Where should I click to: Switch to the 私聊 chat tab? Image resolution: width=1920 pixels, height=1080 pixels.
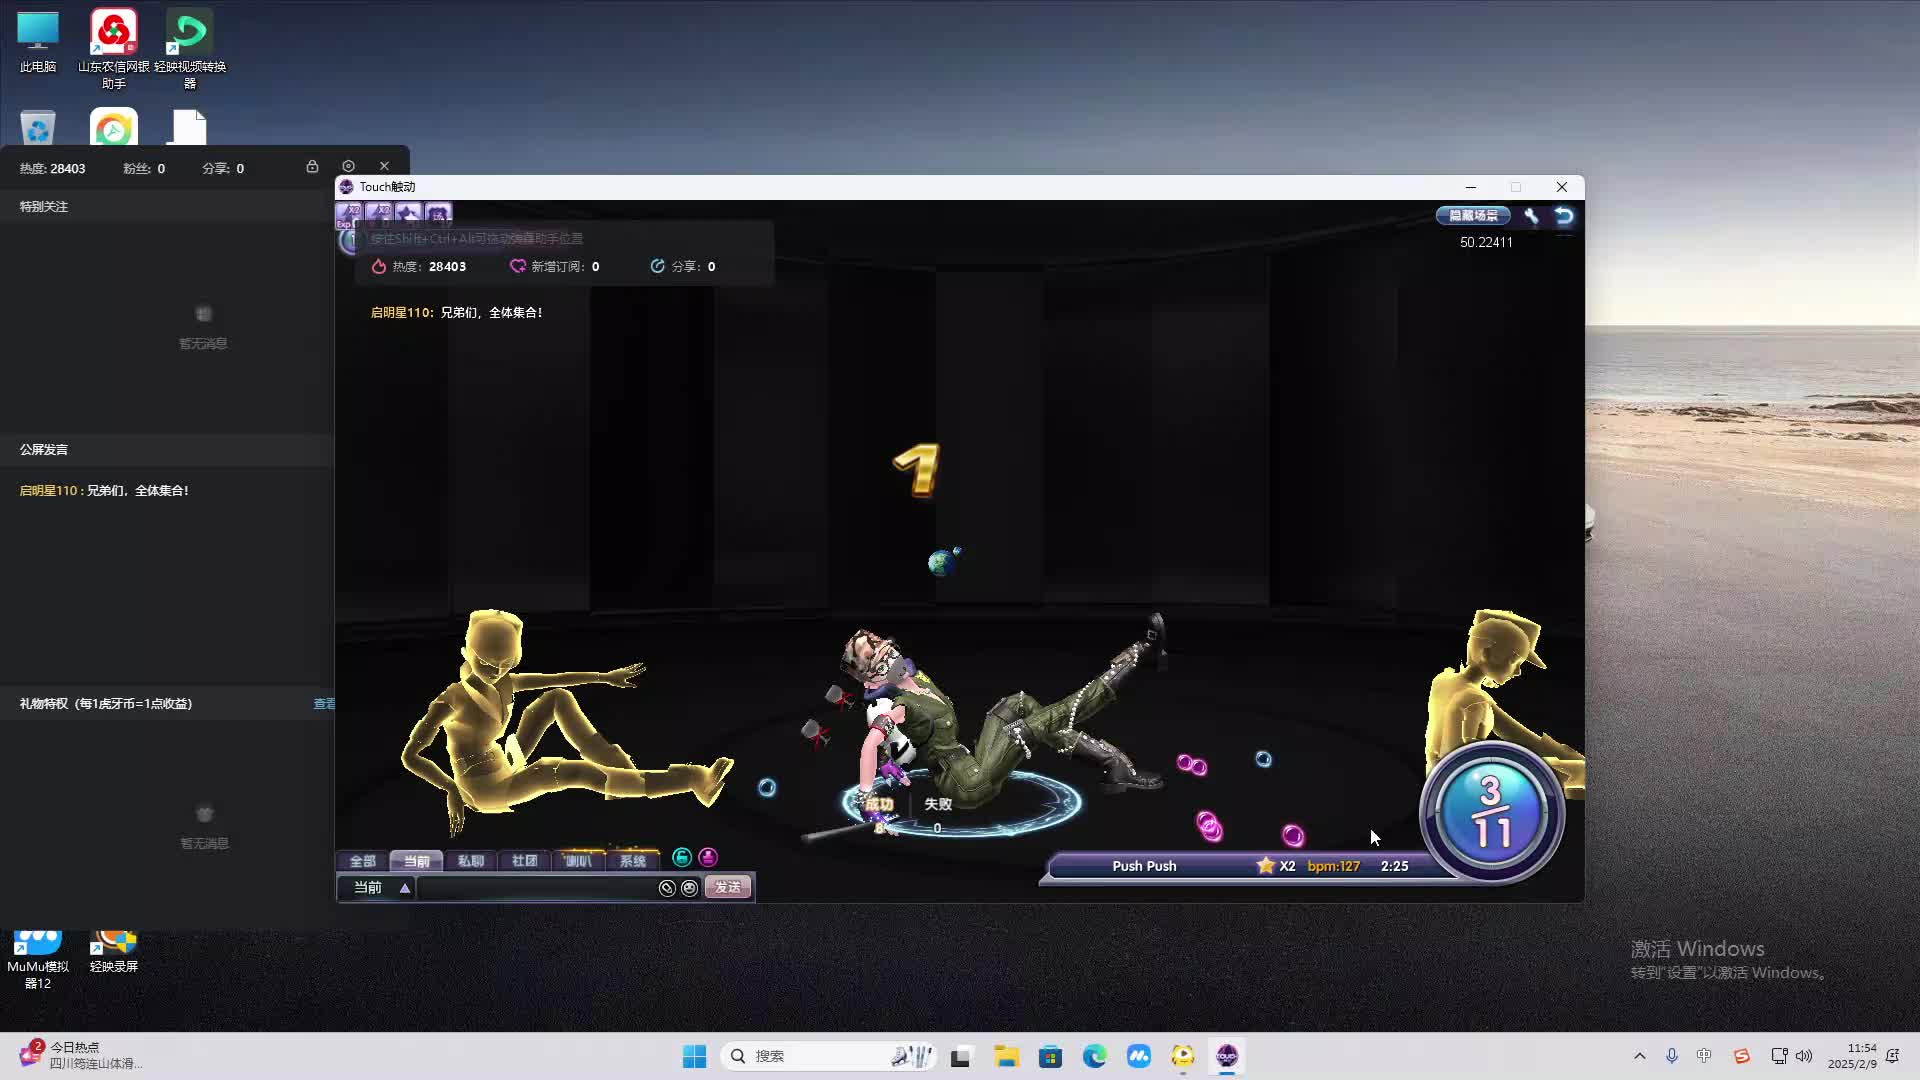pos(470,861)
